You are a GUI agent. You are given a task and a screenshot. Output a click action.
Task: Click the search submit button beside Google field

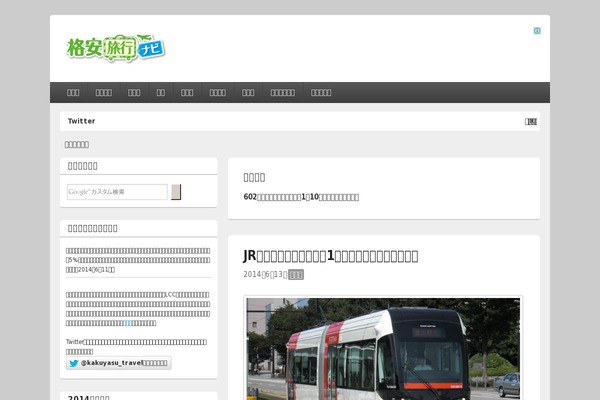pos(176,192)
